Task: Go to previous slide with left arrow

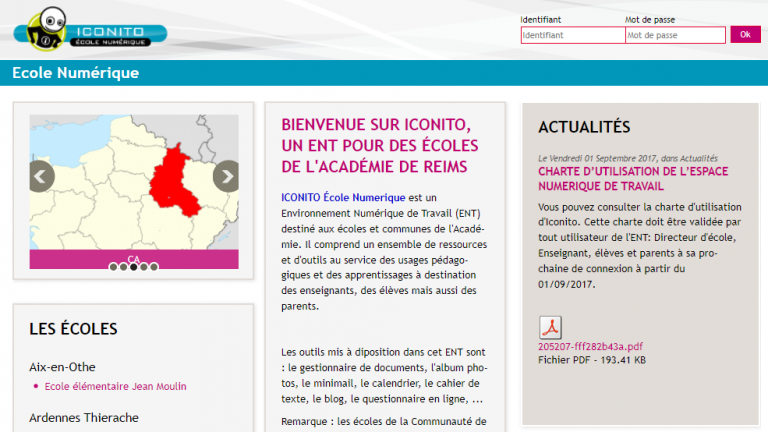Action: pos(41,176)
